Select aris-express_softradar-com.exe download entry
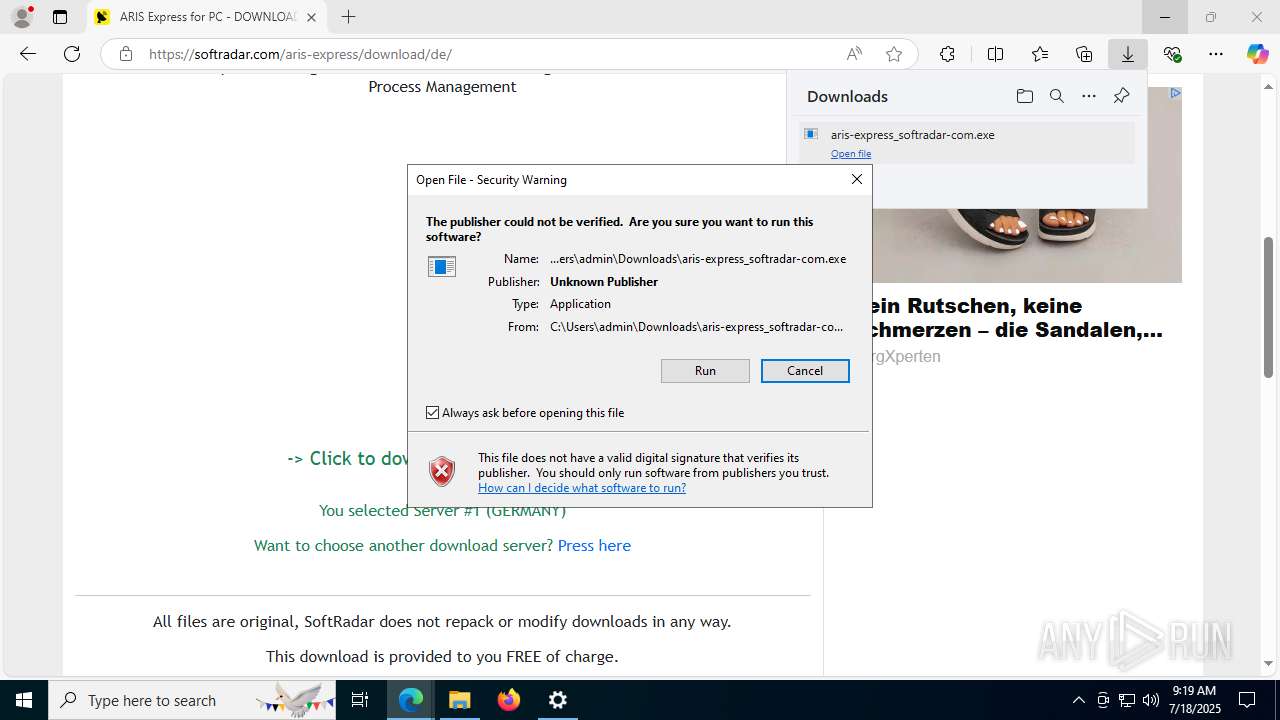 966,142
